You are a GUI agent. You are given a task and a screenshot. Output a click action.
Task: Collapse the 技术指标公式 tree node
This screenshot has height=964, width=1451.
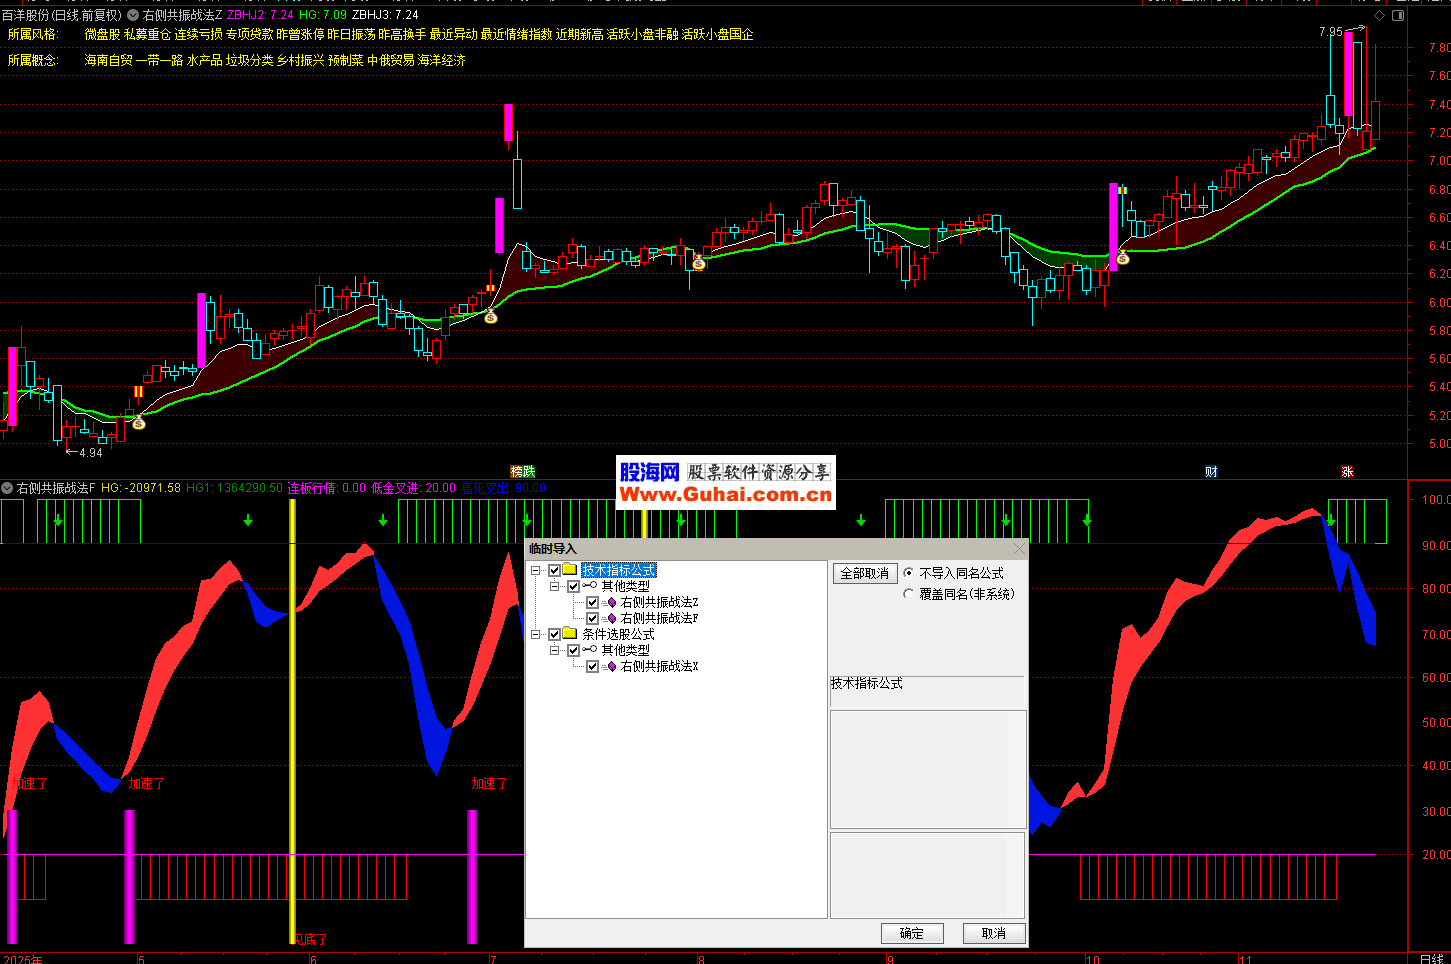tap(536, 571)
